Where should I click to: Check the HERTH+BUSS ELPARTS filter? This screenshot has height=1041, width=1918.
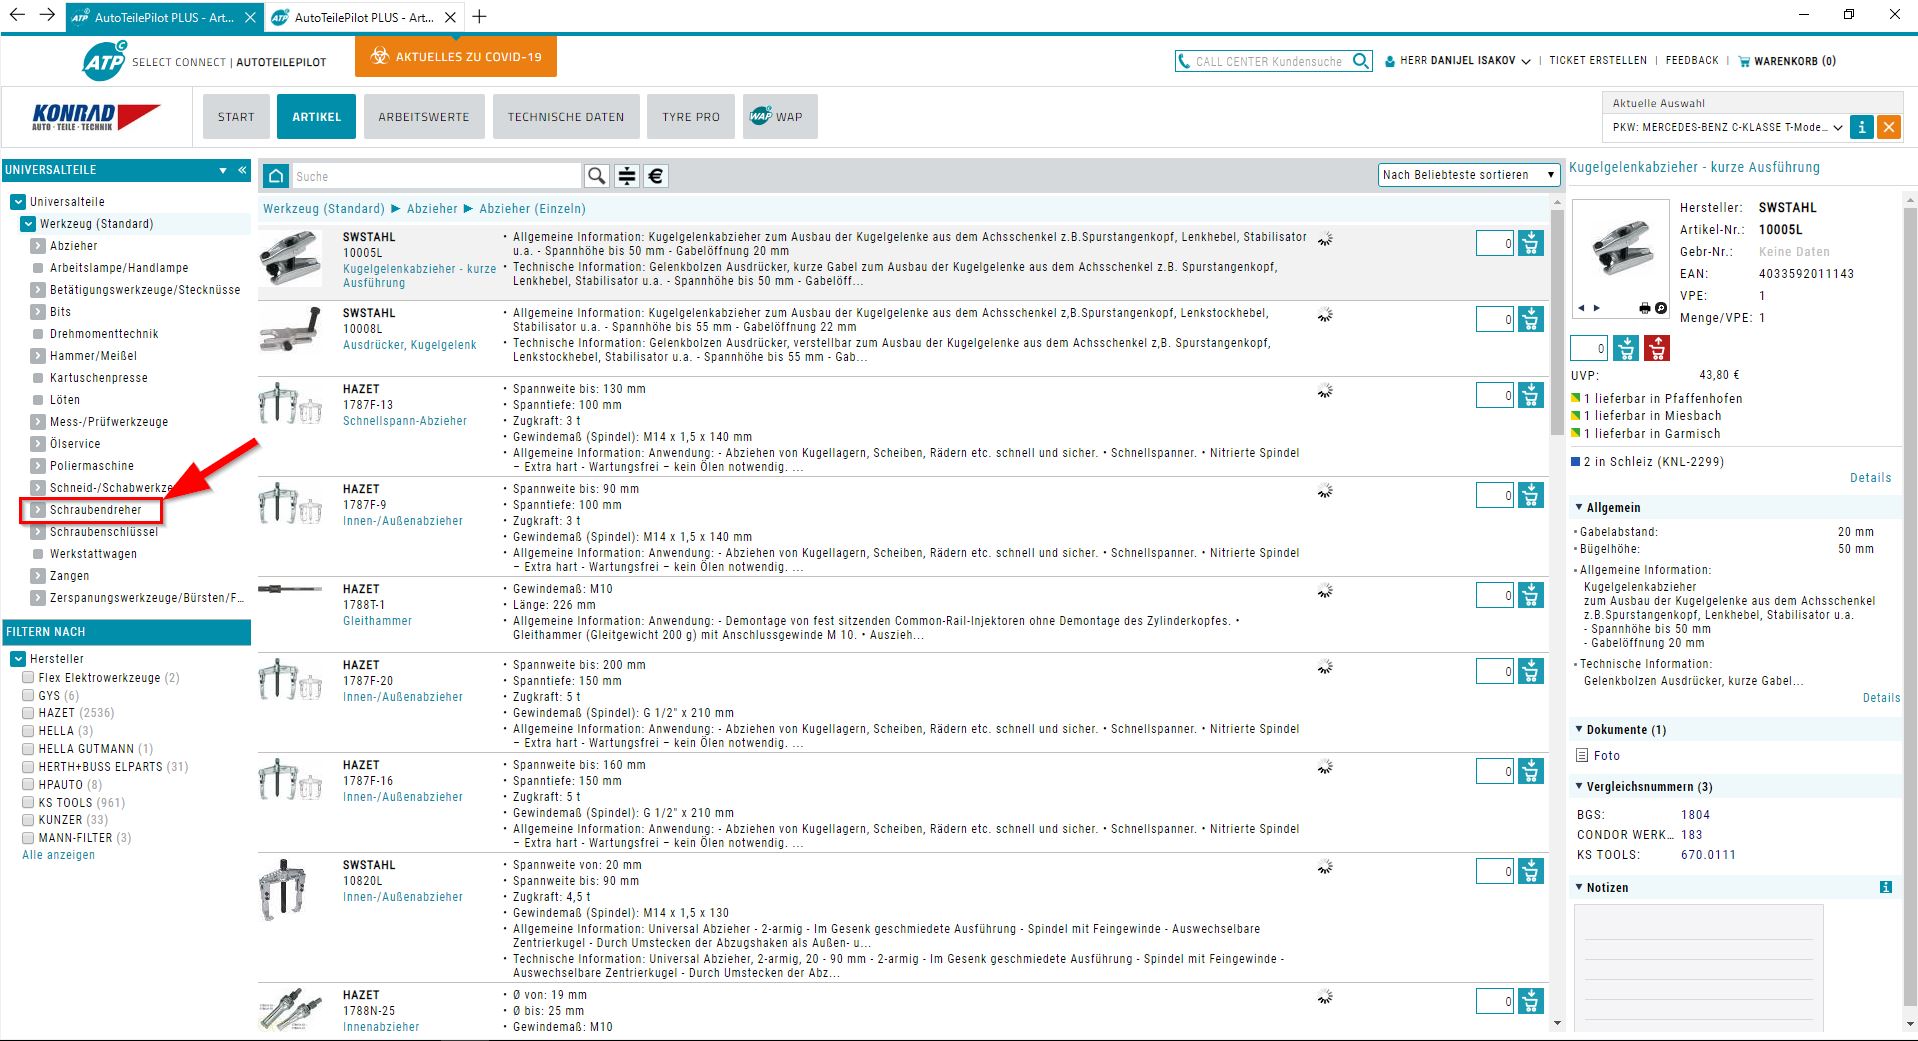[28, 766]
